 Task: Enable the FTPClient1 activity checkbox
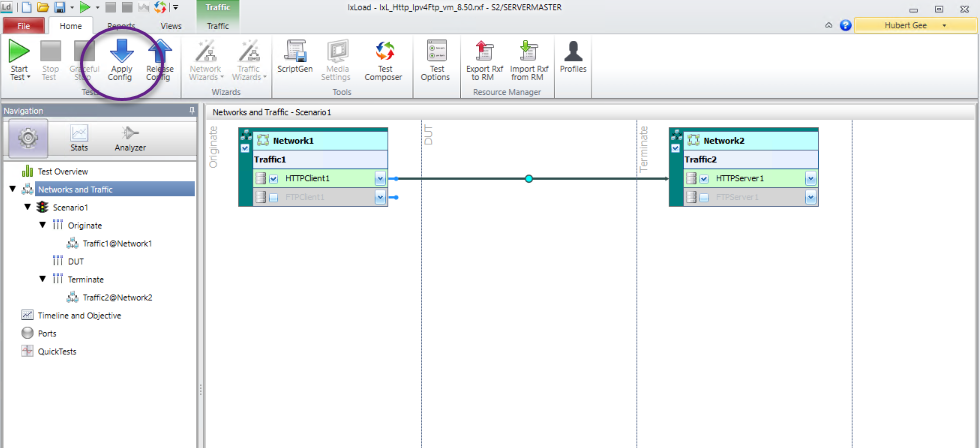[273, 198]
